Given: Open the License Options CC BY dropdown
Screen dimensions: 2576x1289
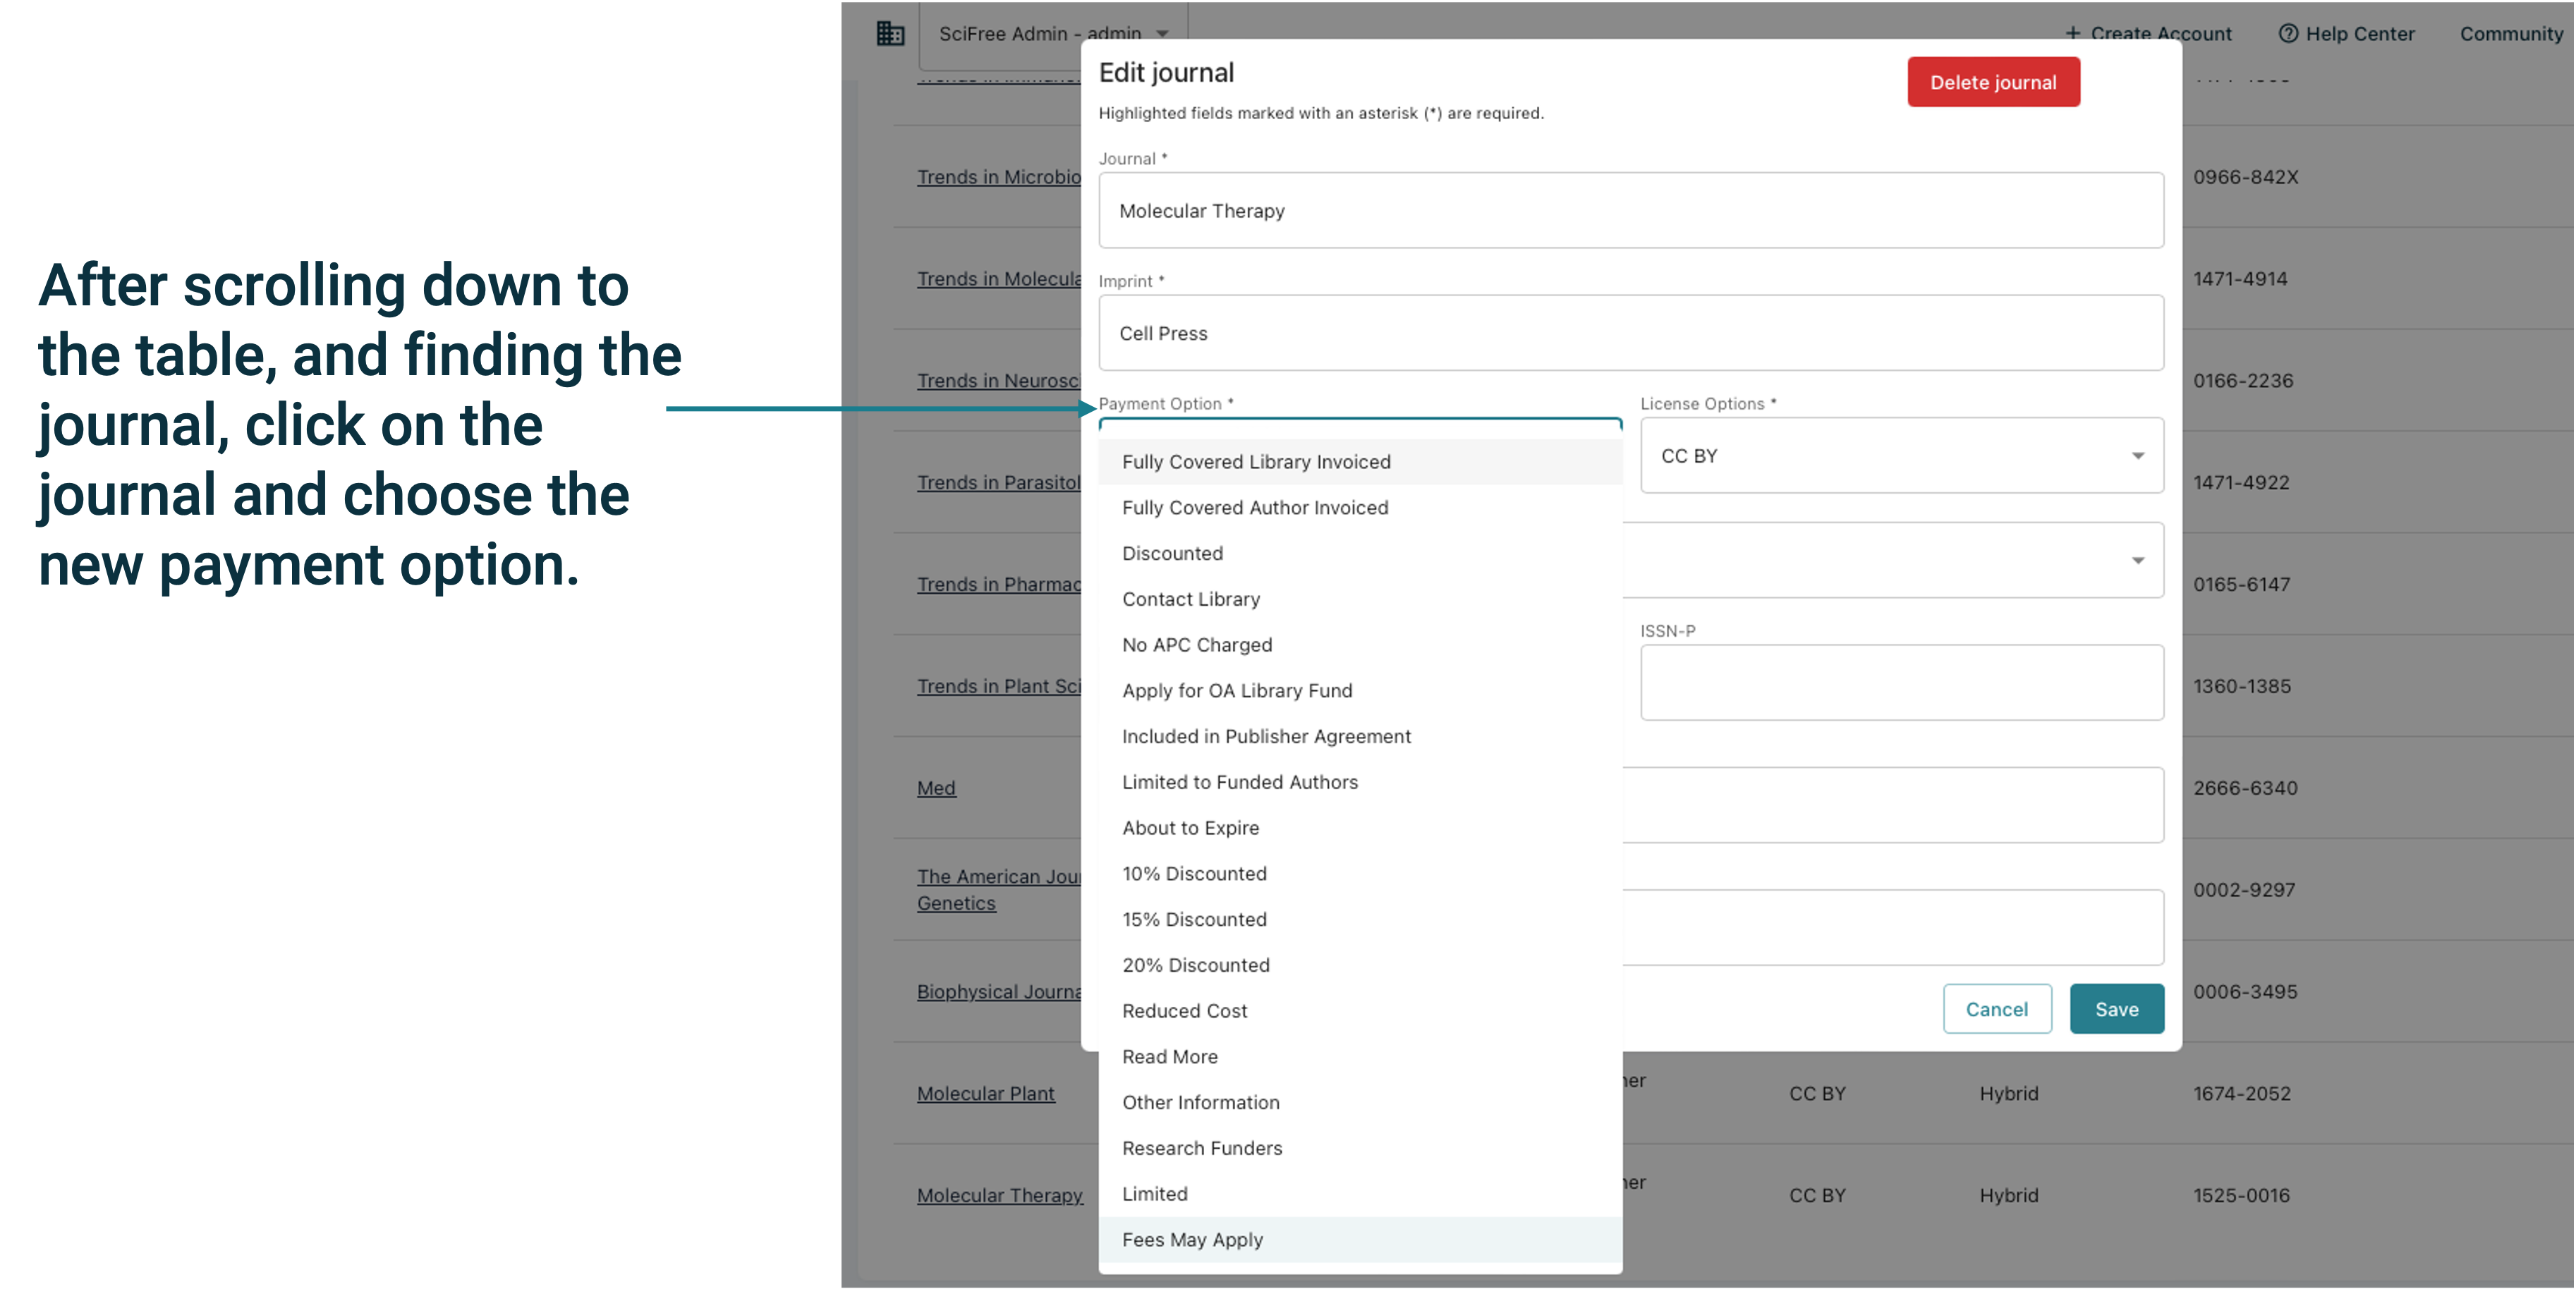Looking at the screenshot, I should [1900, 456].
